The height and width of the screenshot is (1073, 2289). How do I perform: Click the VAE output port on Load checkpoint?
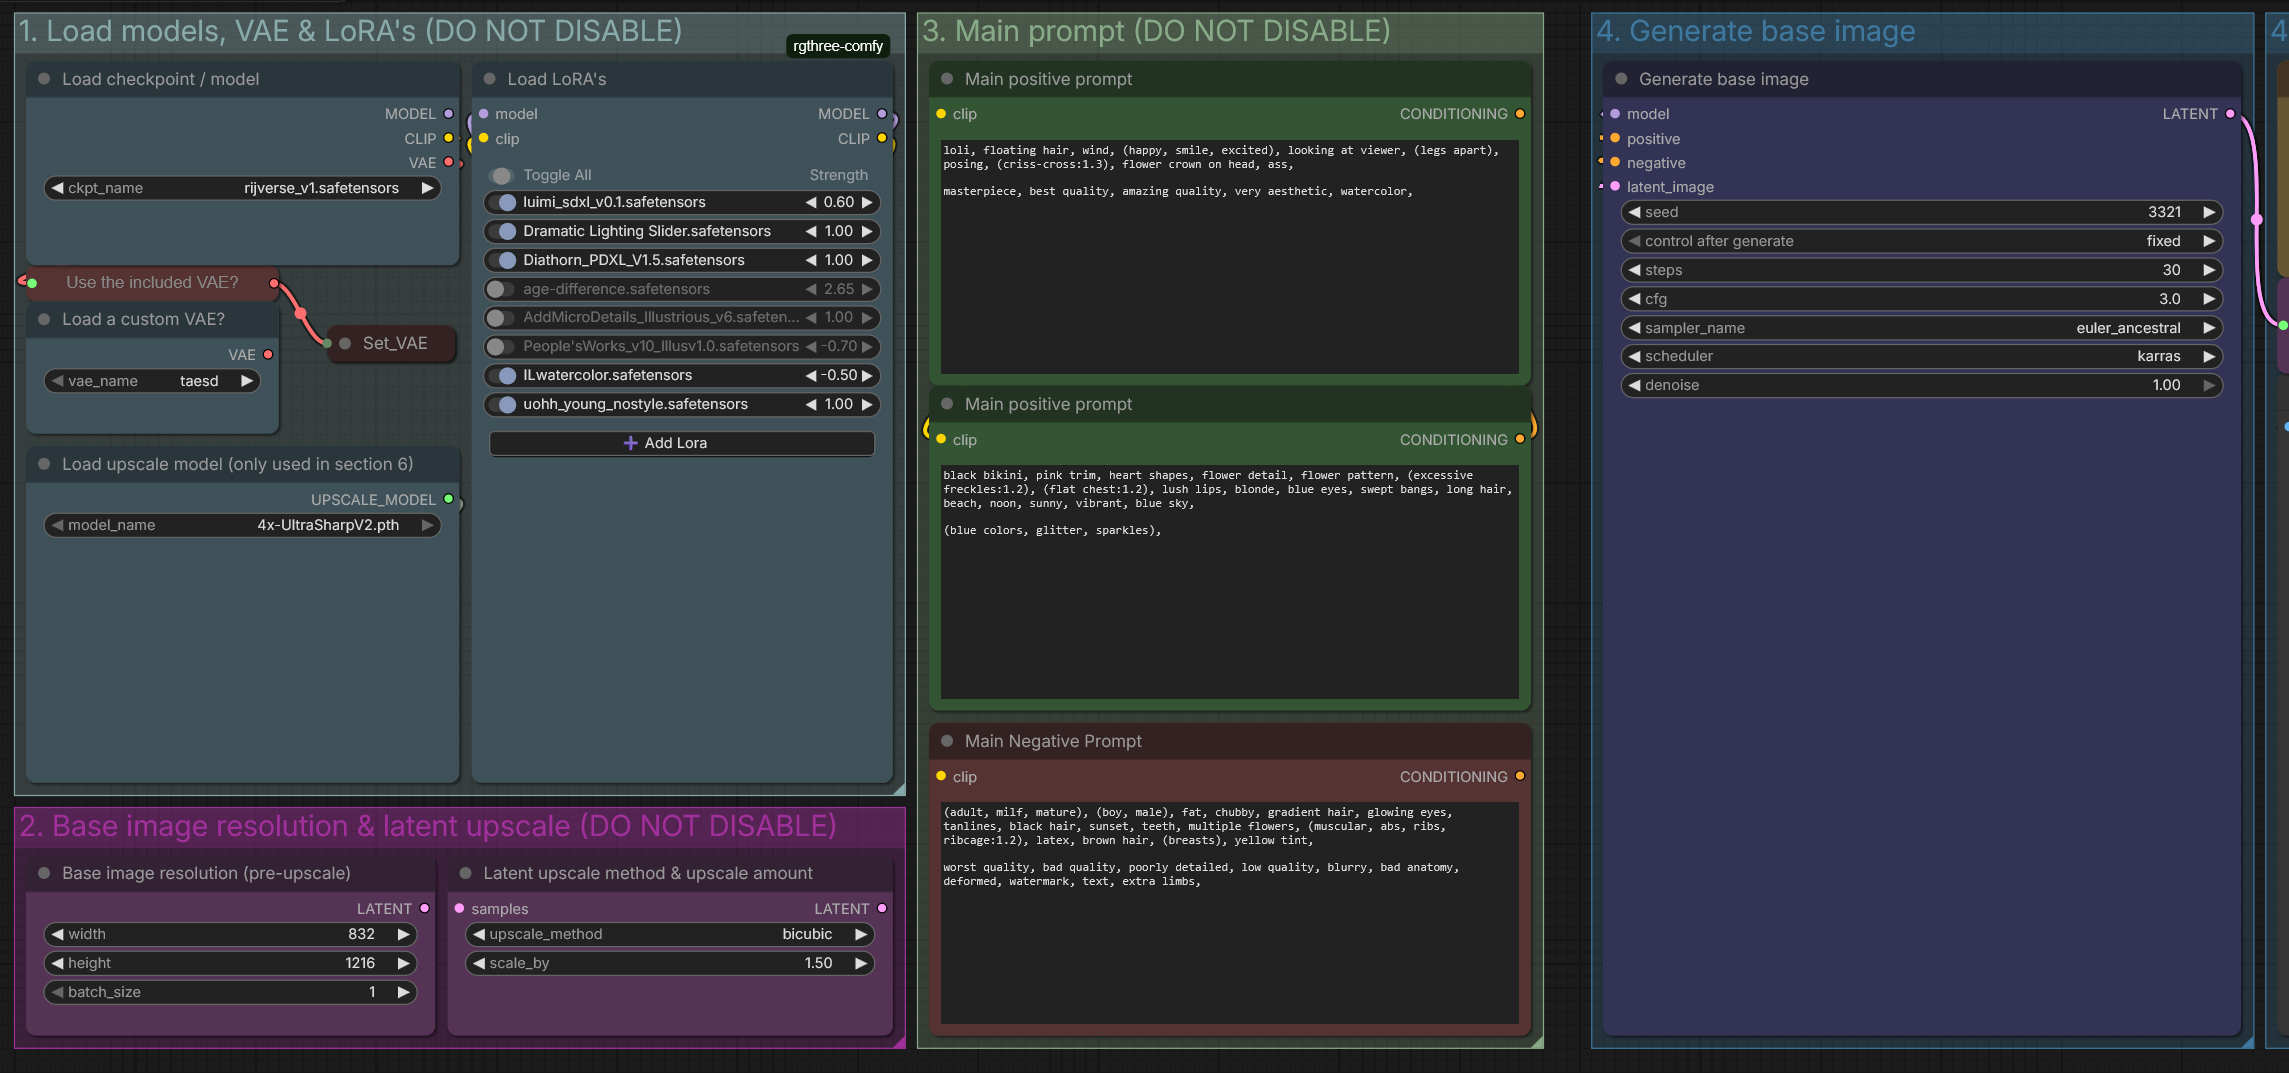pyautogui.click(x=448, y=162)
